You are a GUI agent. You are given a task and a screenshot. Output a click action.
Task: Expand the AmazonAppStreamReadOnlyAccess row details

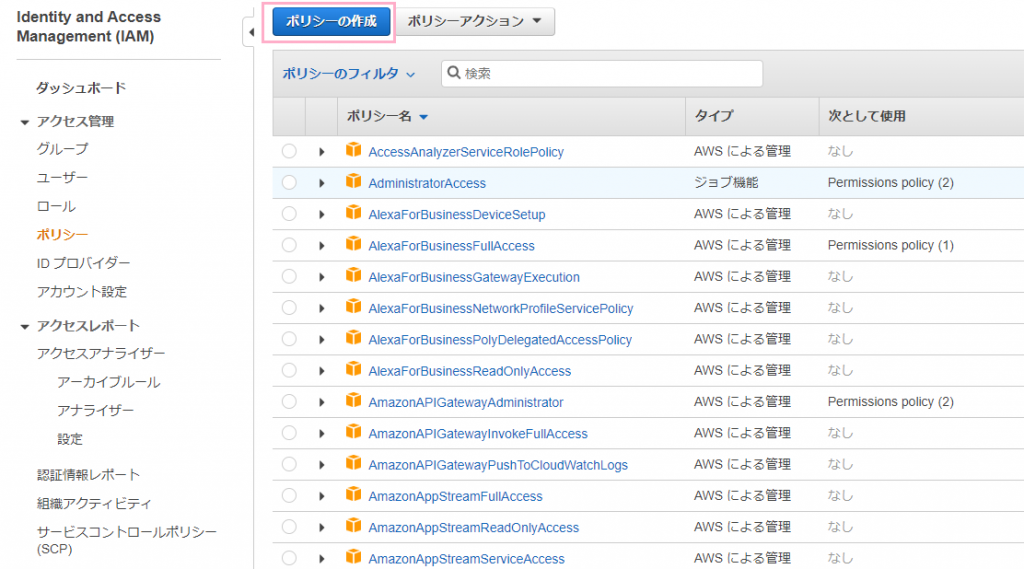pos(321,528)
